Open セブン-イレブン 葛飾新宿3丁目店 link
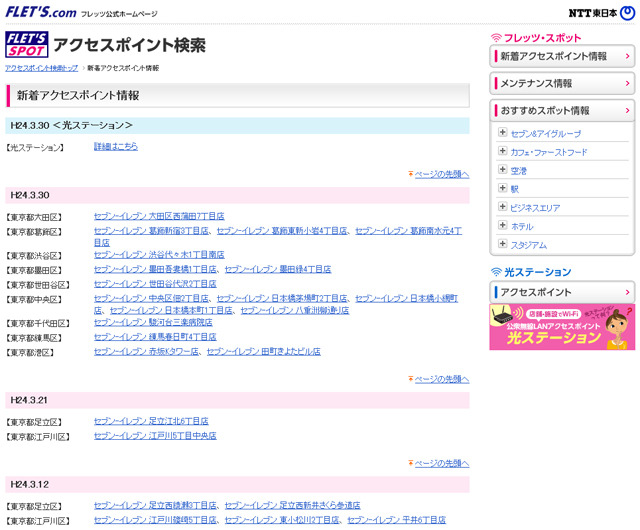640x530 pixels. click(x=151, y=231)
